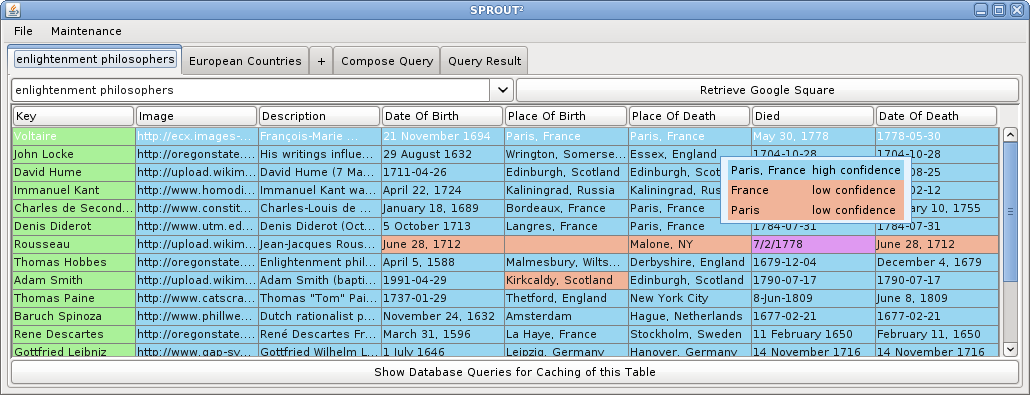Click the Place Of Death column header

(689, 116)
